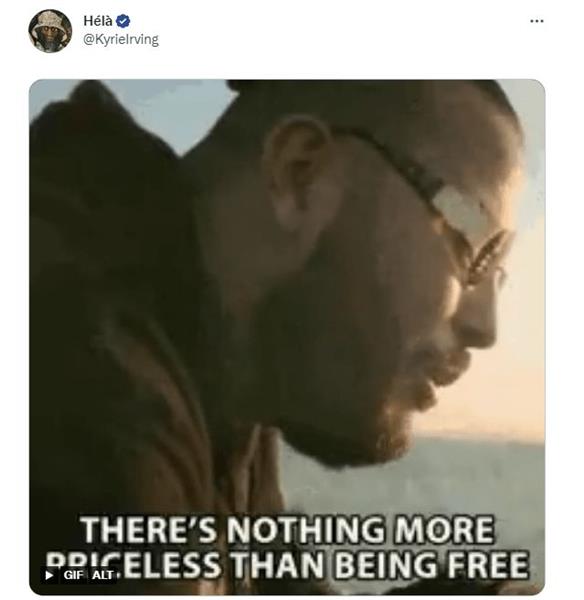Click the blue verified badge beside Hélà
The width and height of the screenshot is (584, 600).
[123, 21]
